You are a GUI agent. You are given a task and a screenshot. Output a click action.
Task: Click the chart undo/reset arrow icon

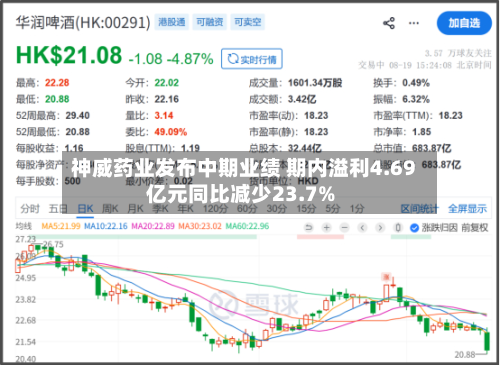click(309, 228)
